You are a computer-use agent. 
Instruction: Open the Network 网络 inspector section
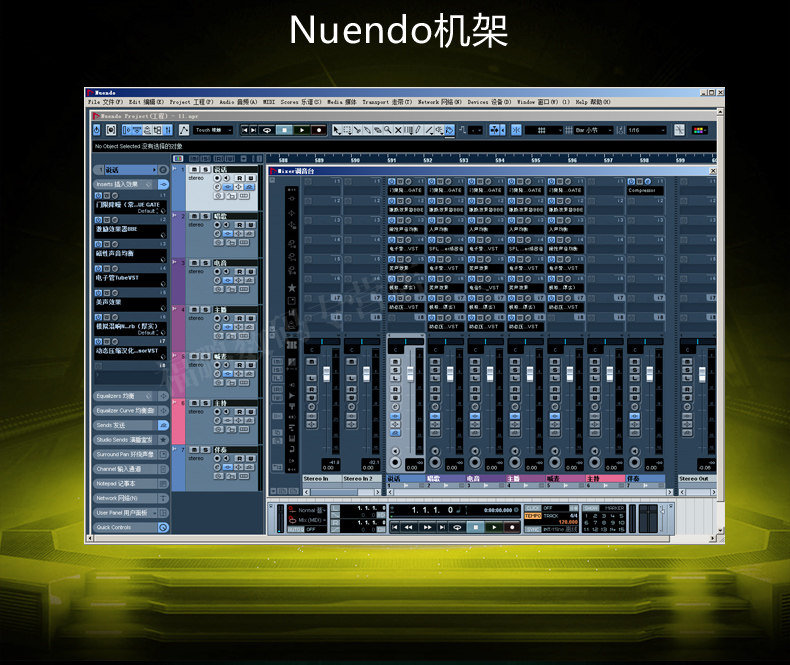130,498
